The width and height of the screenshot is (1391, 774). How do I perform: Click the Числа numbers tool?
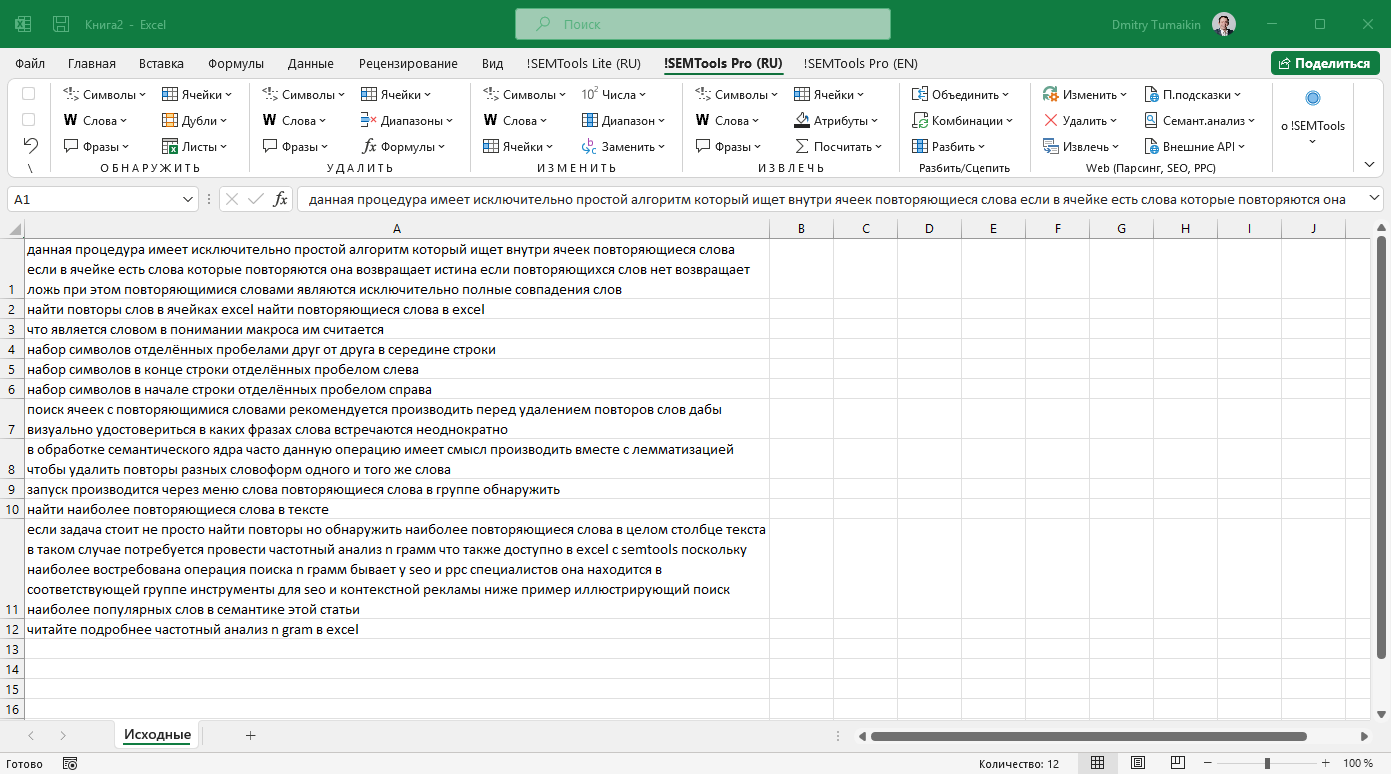click(613, 95)
